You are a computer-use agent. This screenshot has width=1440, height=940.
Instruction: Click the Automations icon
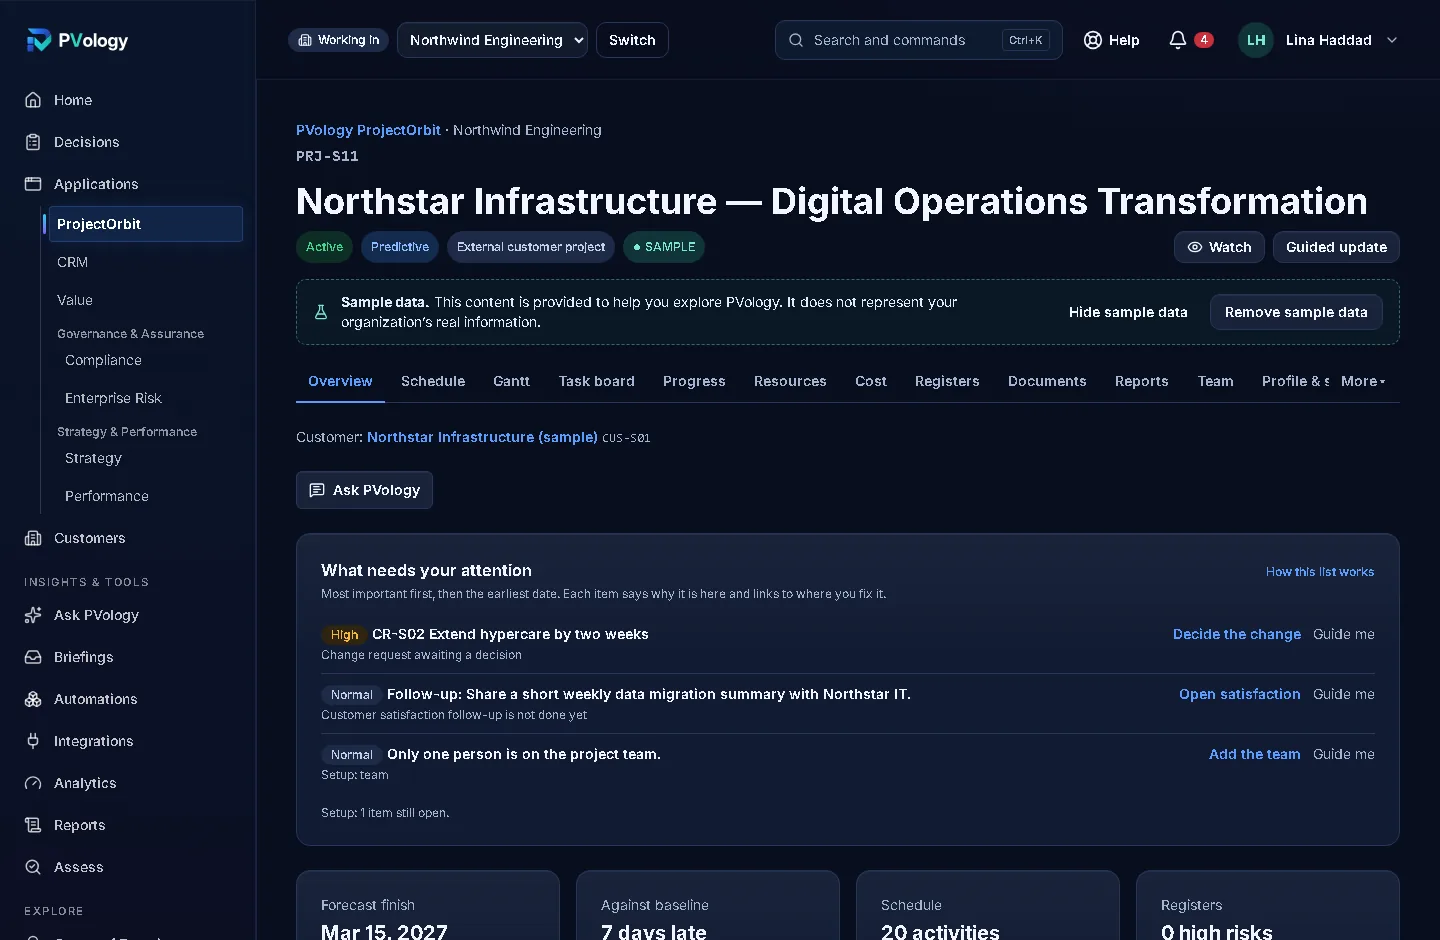[x=33, y=699]
